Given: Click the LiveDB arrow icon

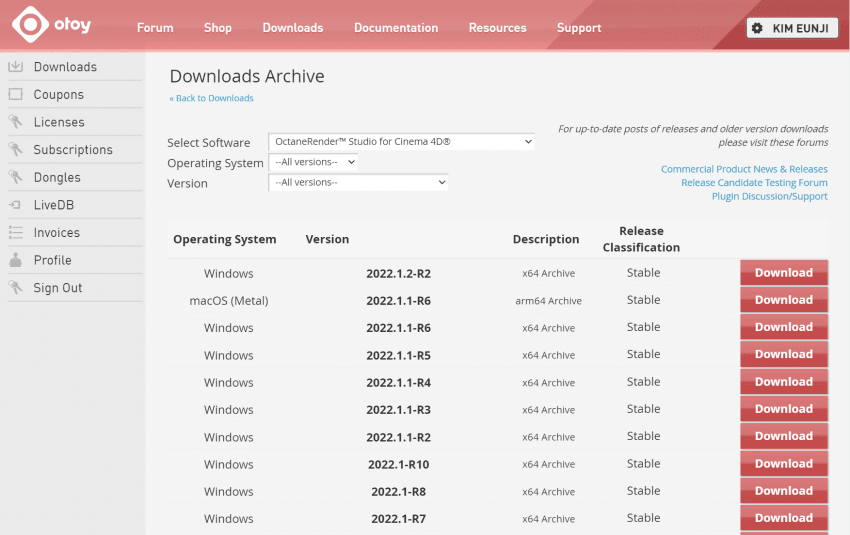Looking at the screenshot, I should tap(15, 205).
